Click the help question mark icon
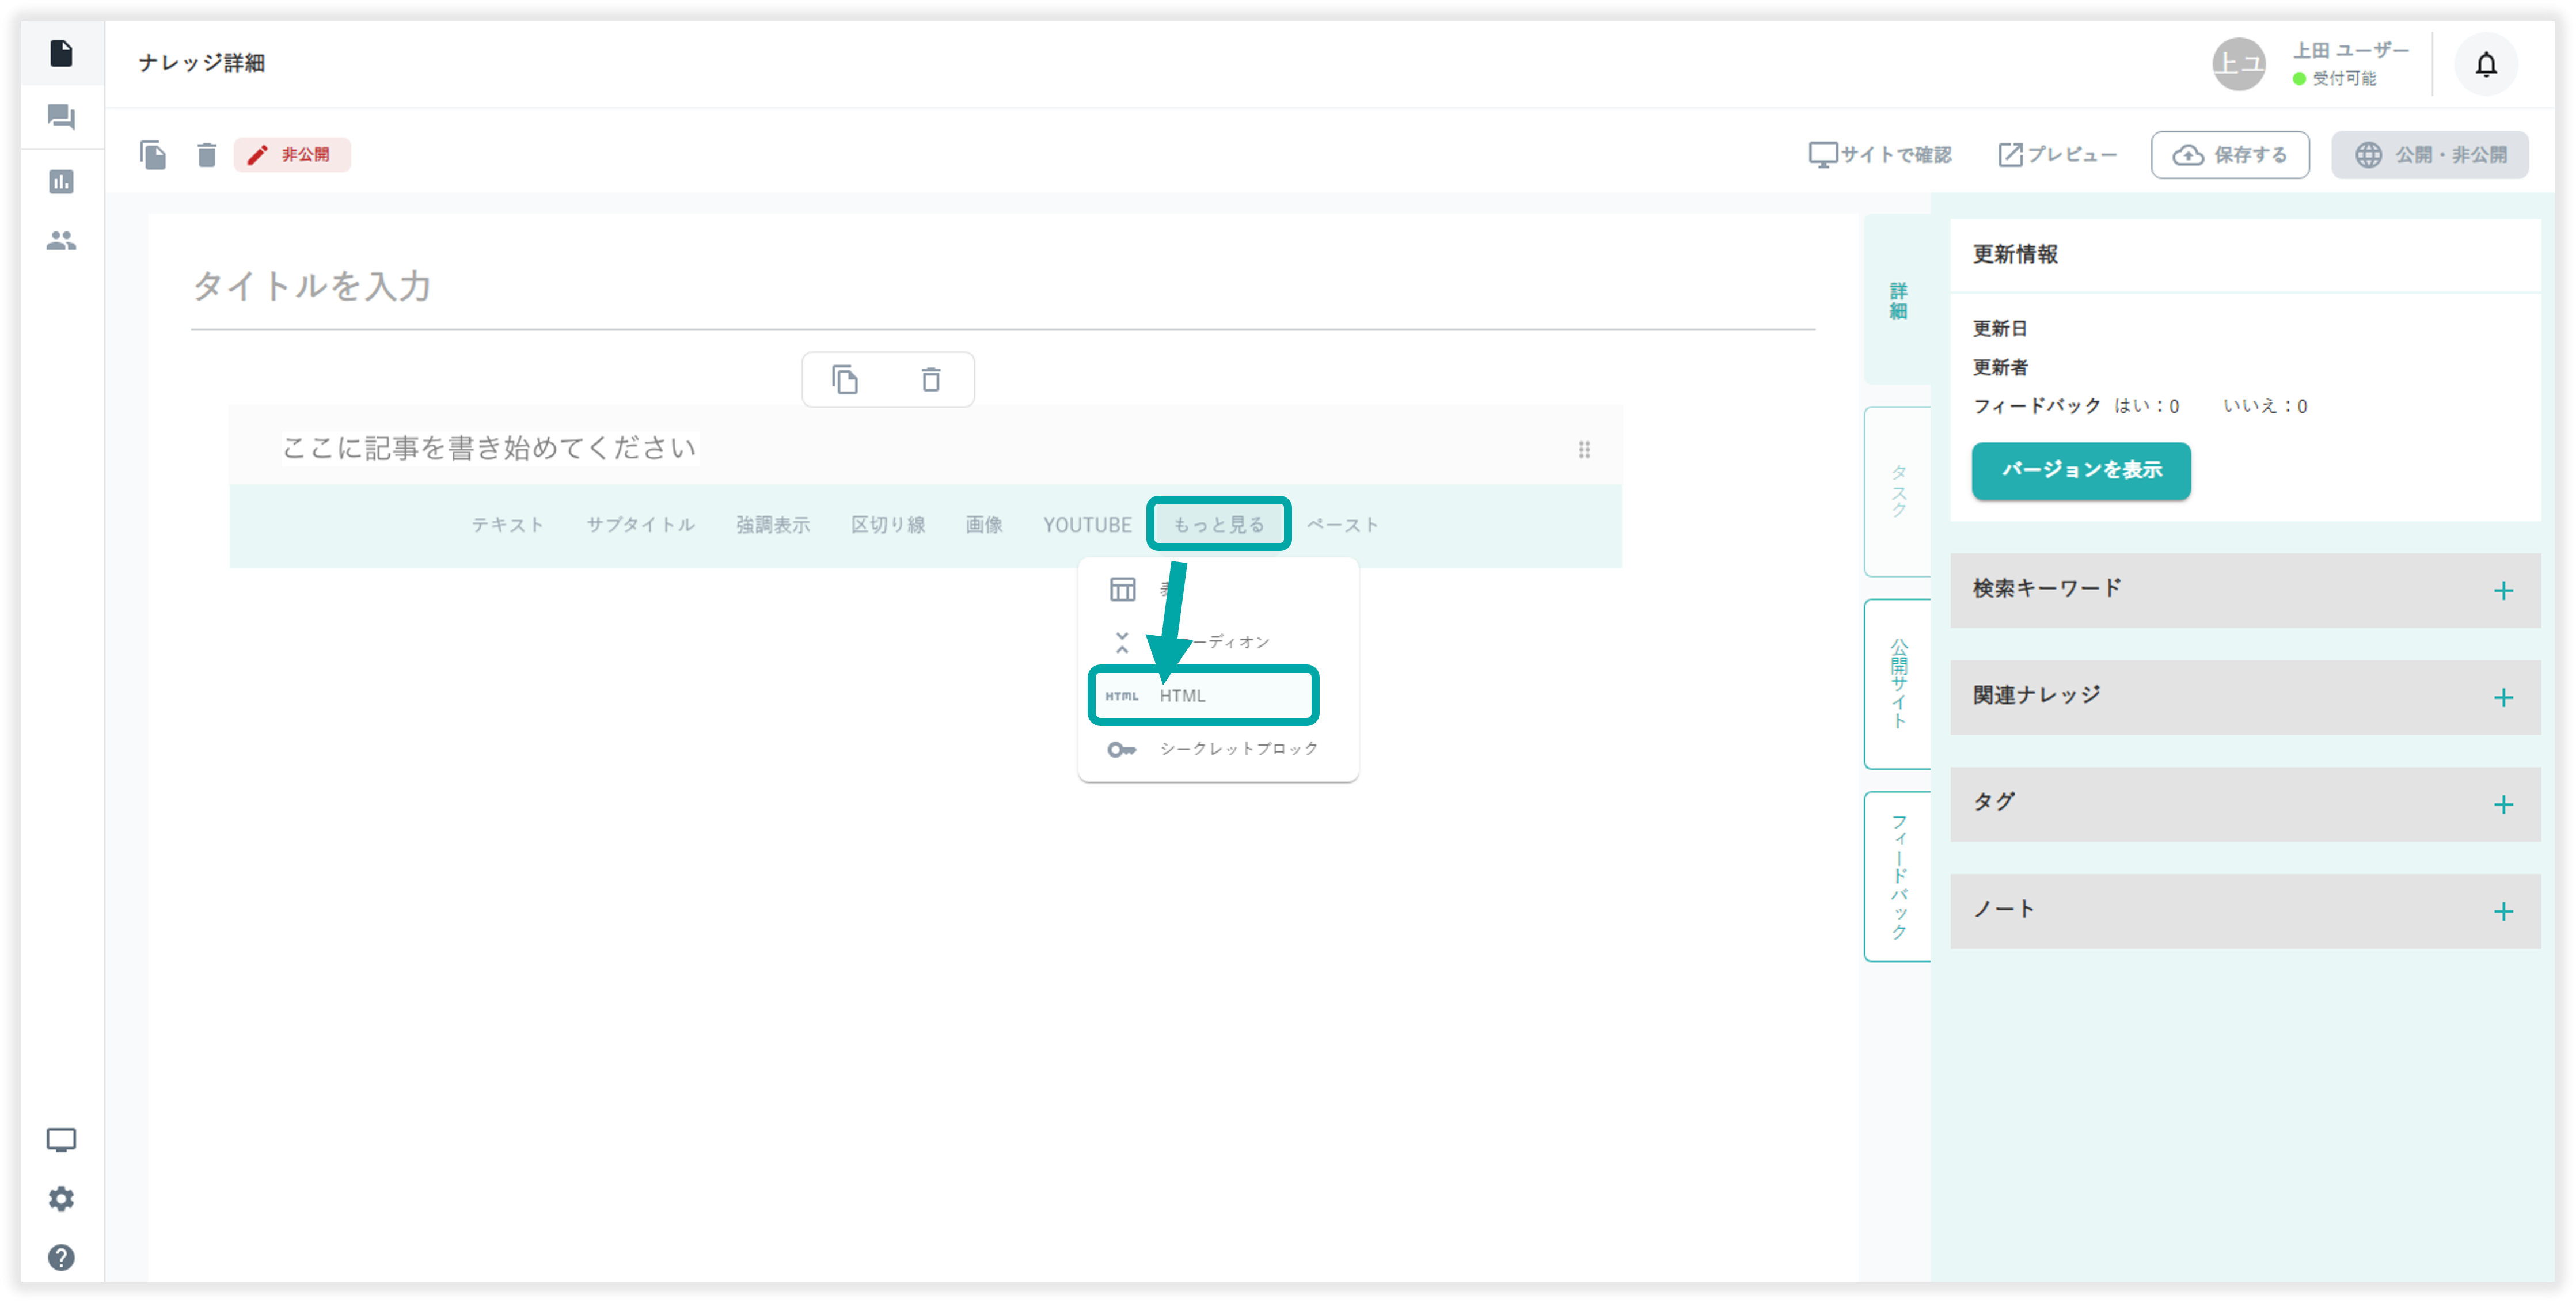The width and height of the screenshot is (2576, 1303). click(x=61, y=1257)
